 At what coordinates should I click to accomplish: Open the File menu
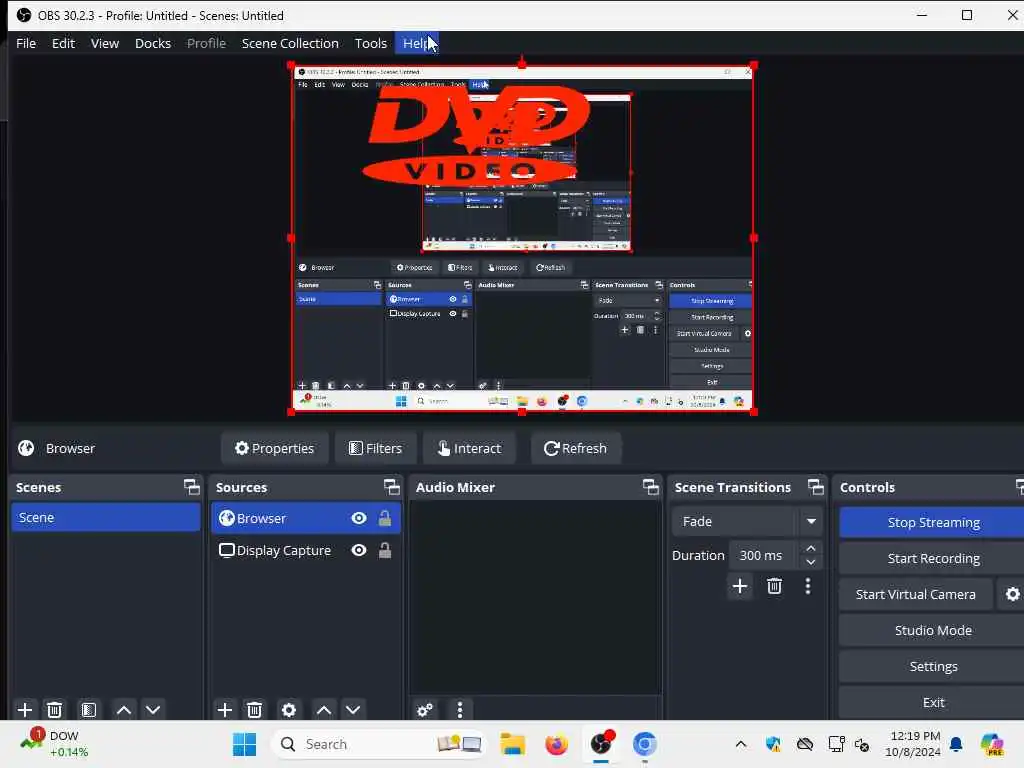[x=26, y=43]
